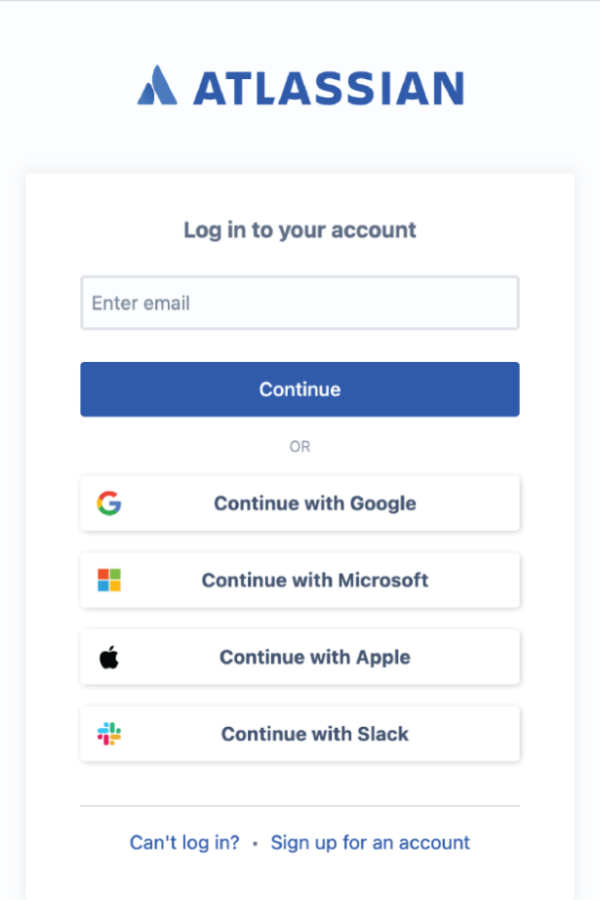Image resolution: width=600 pixels, height=900 pixels.
Task: Choose the Continue with Microsoft label
Action: point(315,580)
